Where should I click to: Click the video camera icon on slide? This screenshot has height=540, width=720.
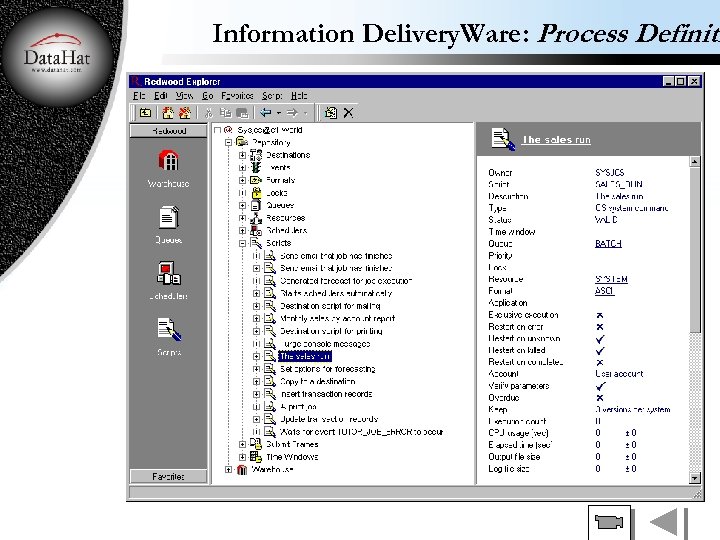pos(609,522)
